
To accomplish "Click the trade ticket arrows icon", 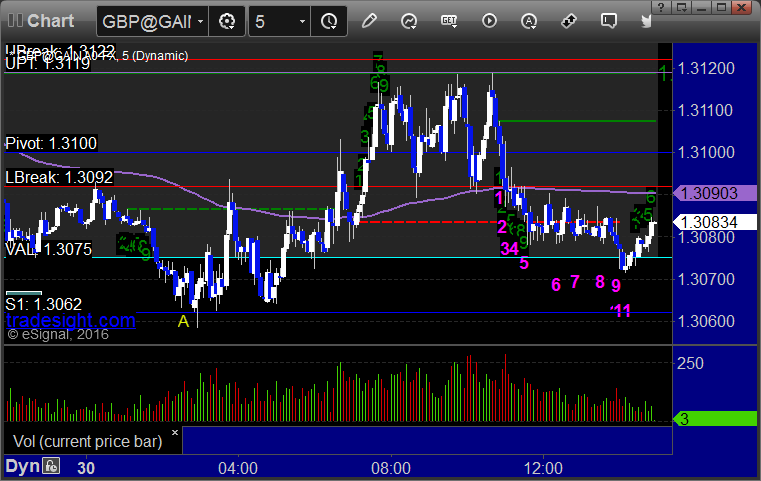I will coord(569,21).
